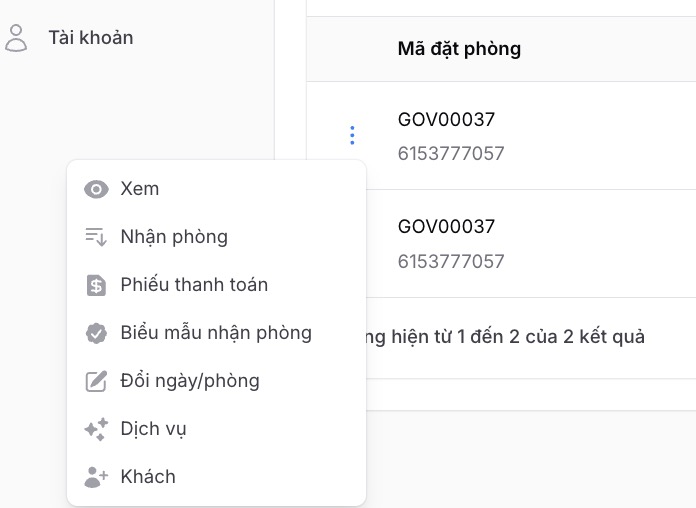Choose Nhận phòng menu entry
This screenshot has height=508, width=696.
click(174, 237)
